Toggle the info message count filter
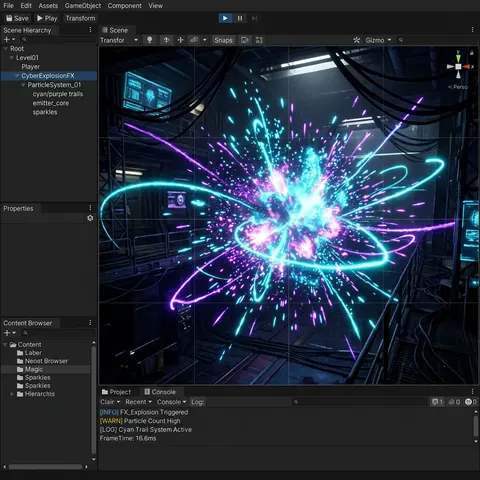This screenshot has height=480, width=480. (437, 402)
